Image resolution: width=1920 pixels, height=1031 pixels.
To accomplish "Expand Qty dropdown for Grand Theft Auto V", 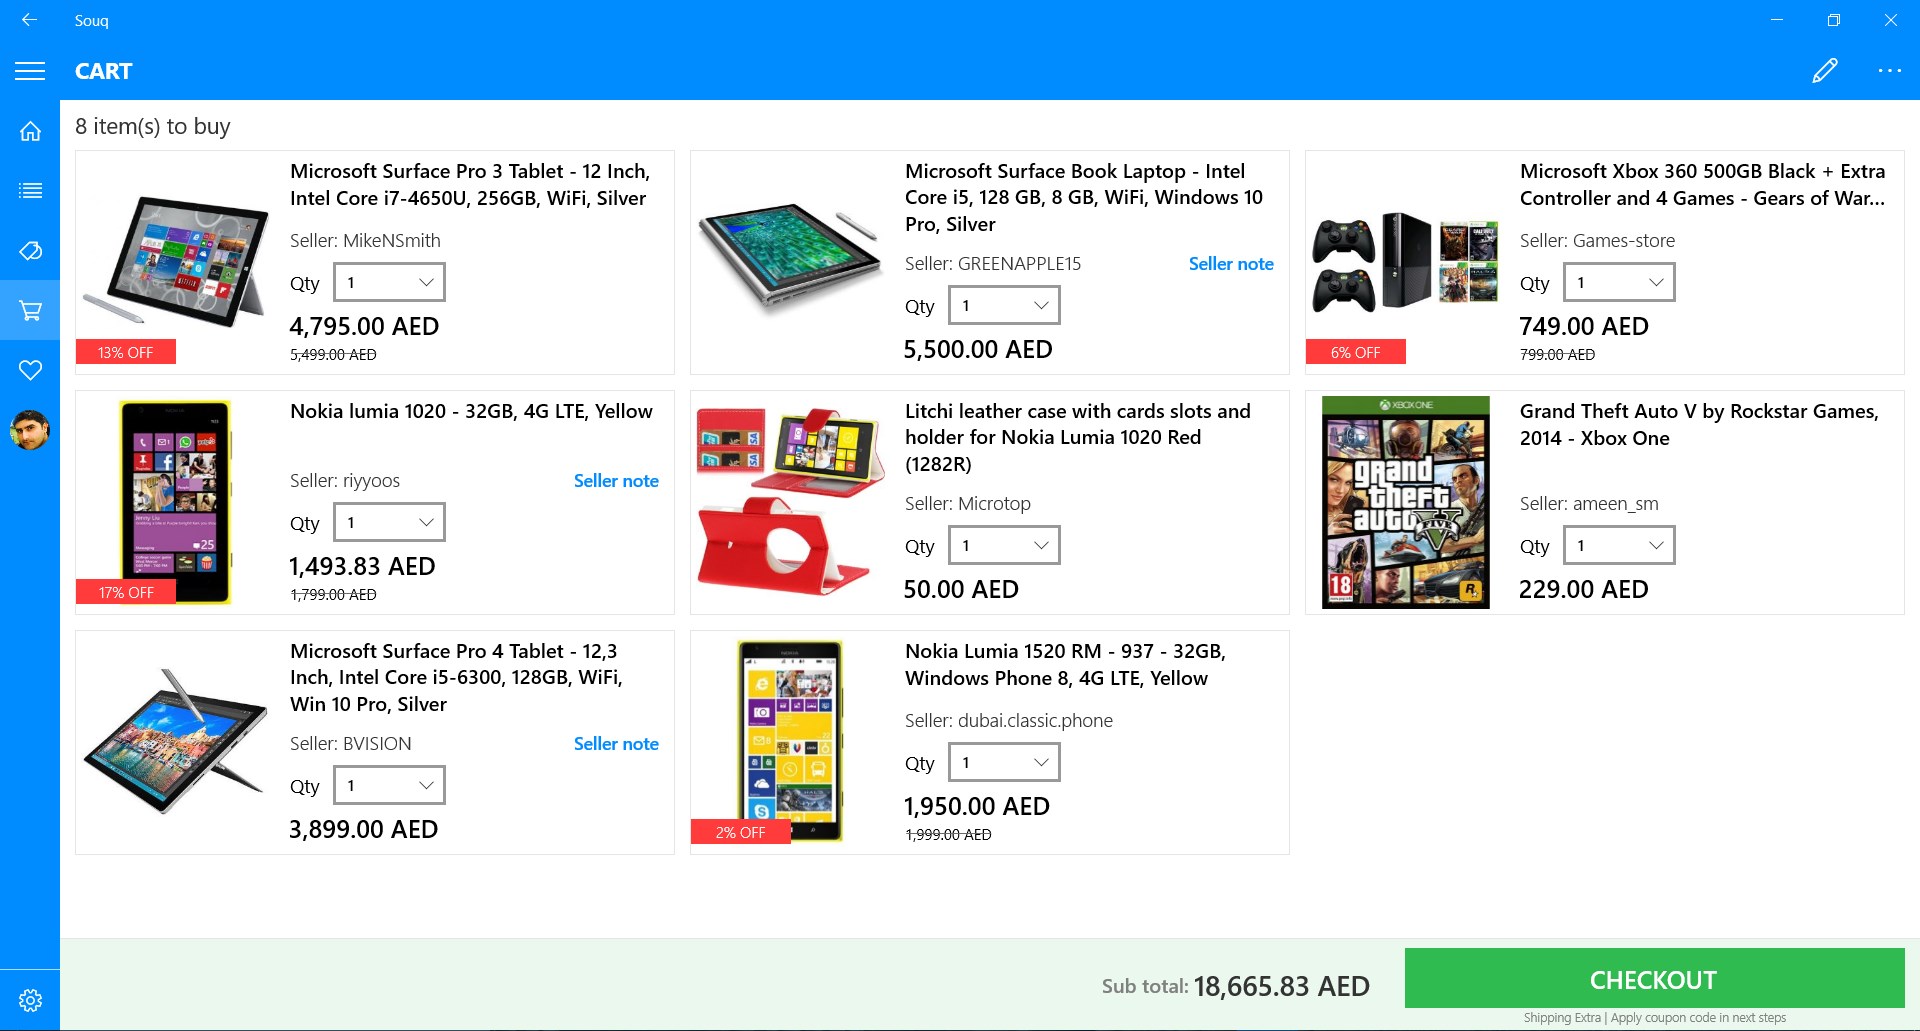I will click(x=1619, y=545).
